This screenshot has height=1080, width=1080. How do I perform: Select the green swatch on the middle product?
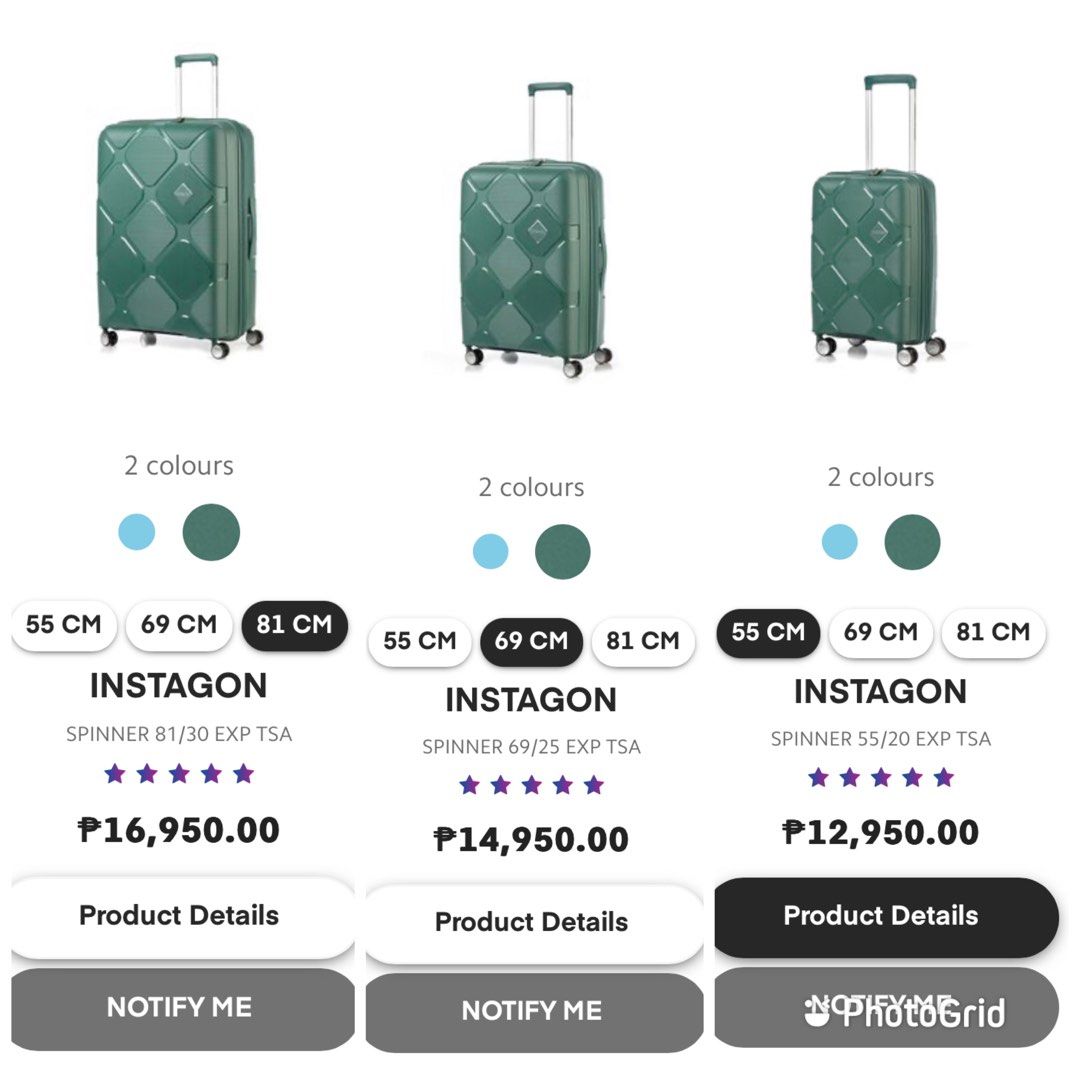point(562,551)
